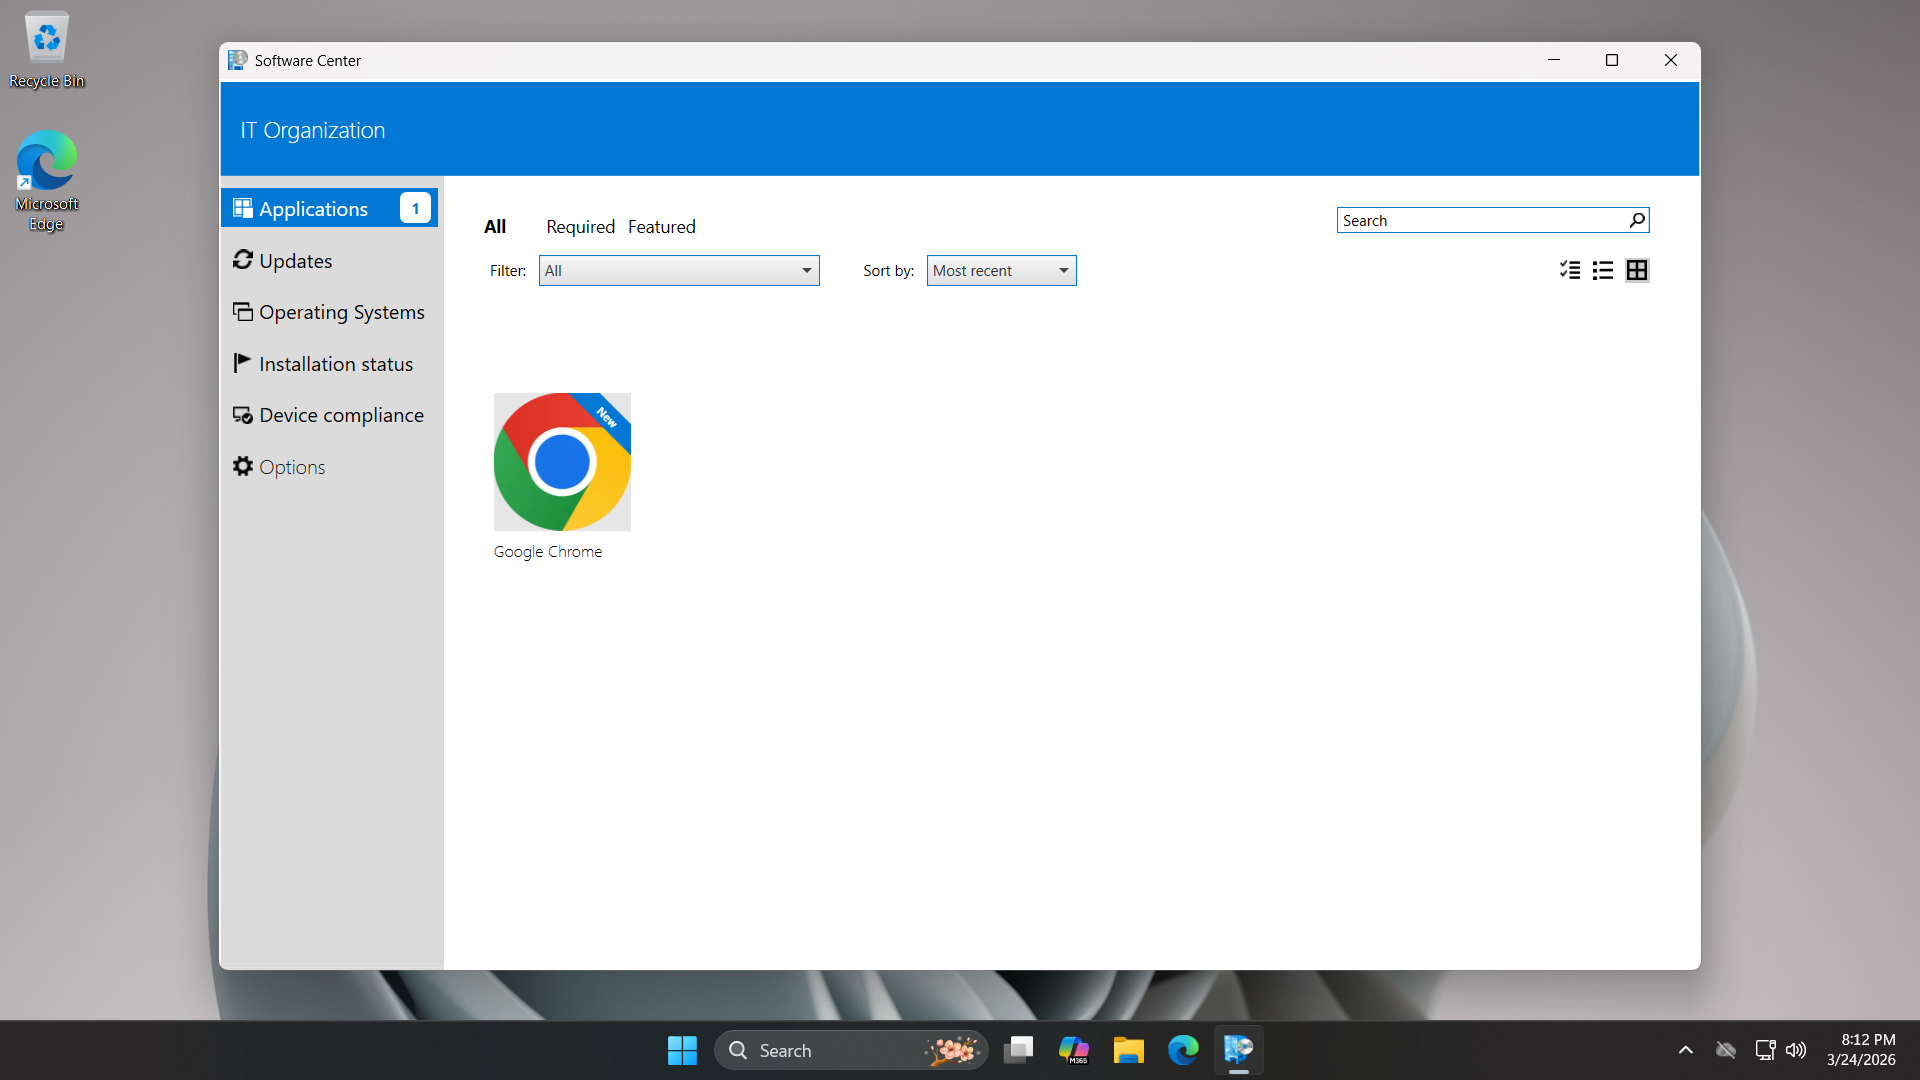Click the search magnifier icon
Screen dimensions: 1920x1080
tap(1637, 220)
